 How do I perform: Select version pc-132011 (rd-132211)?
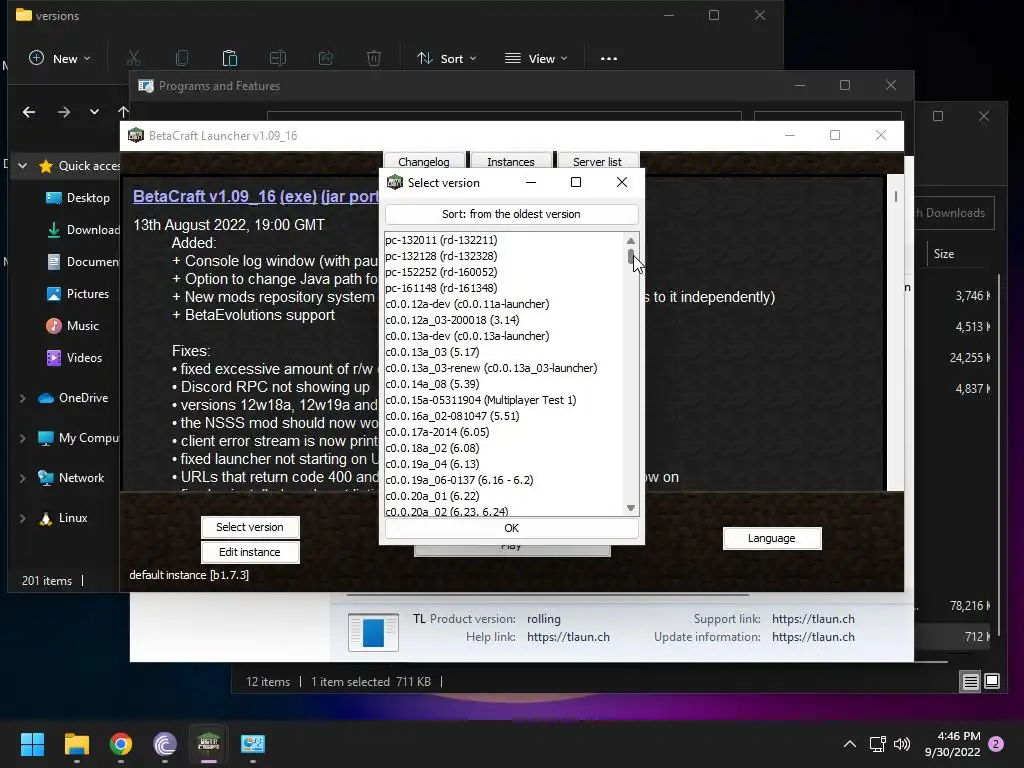click(441, 240)
